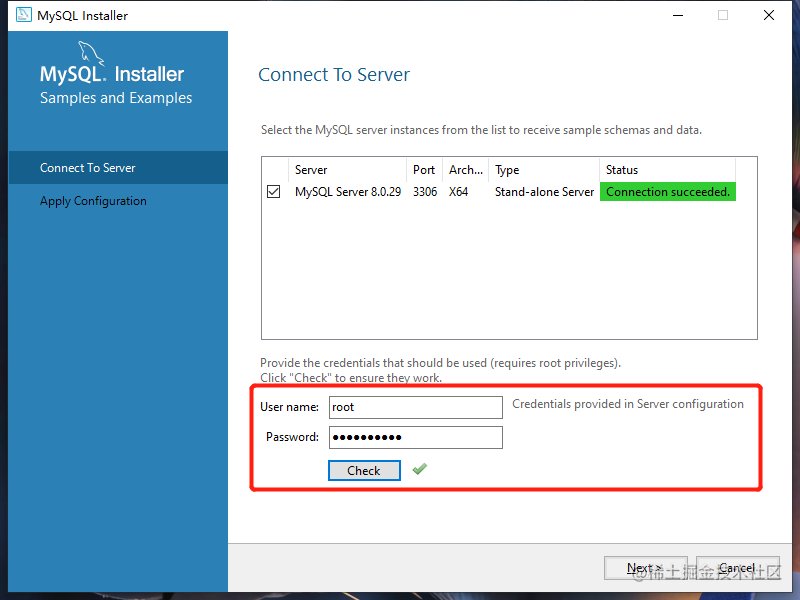Click the green checkmark beside Check
This screenshot has width=800, height=600.
(419, 469)
